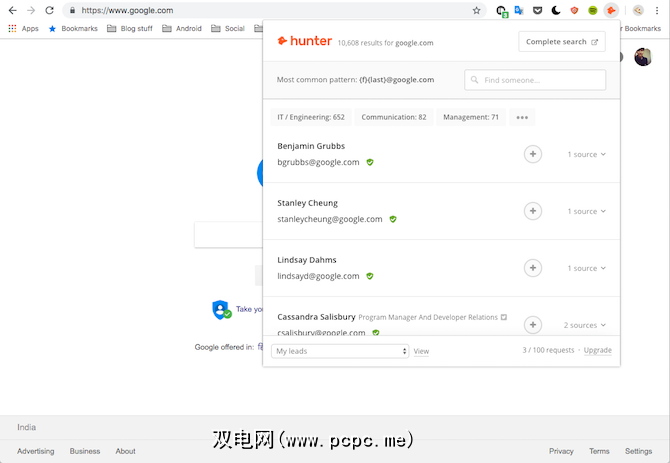Click the Hunter logo in popup
670x463 pixels.
(305, 41)
